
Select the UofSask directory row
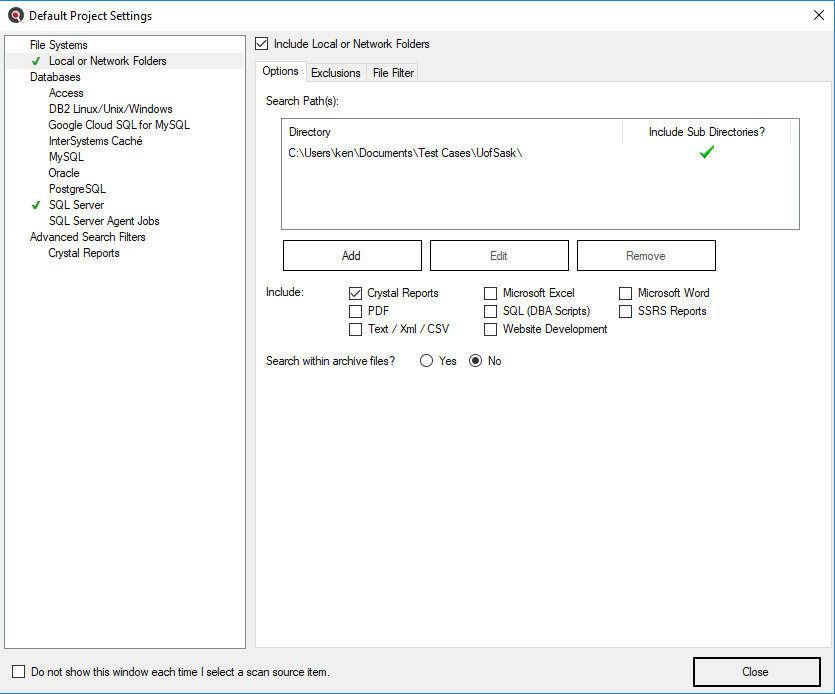pos(406,153)
